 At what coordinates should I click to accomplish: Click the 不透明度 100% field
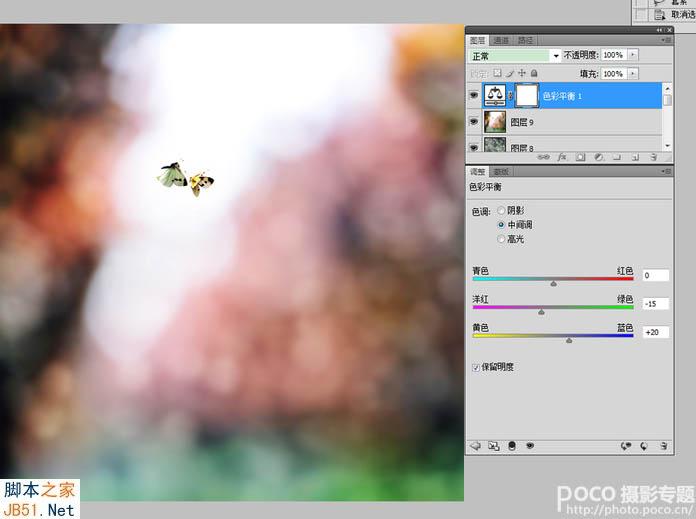pos(613,55)
